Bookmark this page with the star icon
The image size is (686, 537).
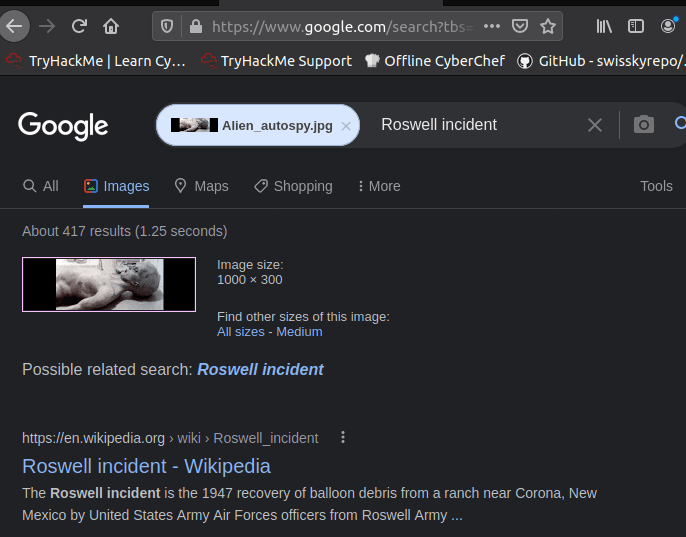(547, 26)
